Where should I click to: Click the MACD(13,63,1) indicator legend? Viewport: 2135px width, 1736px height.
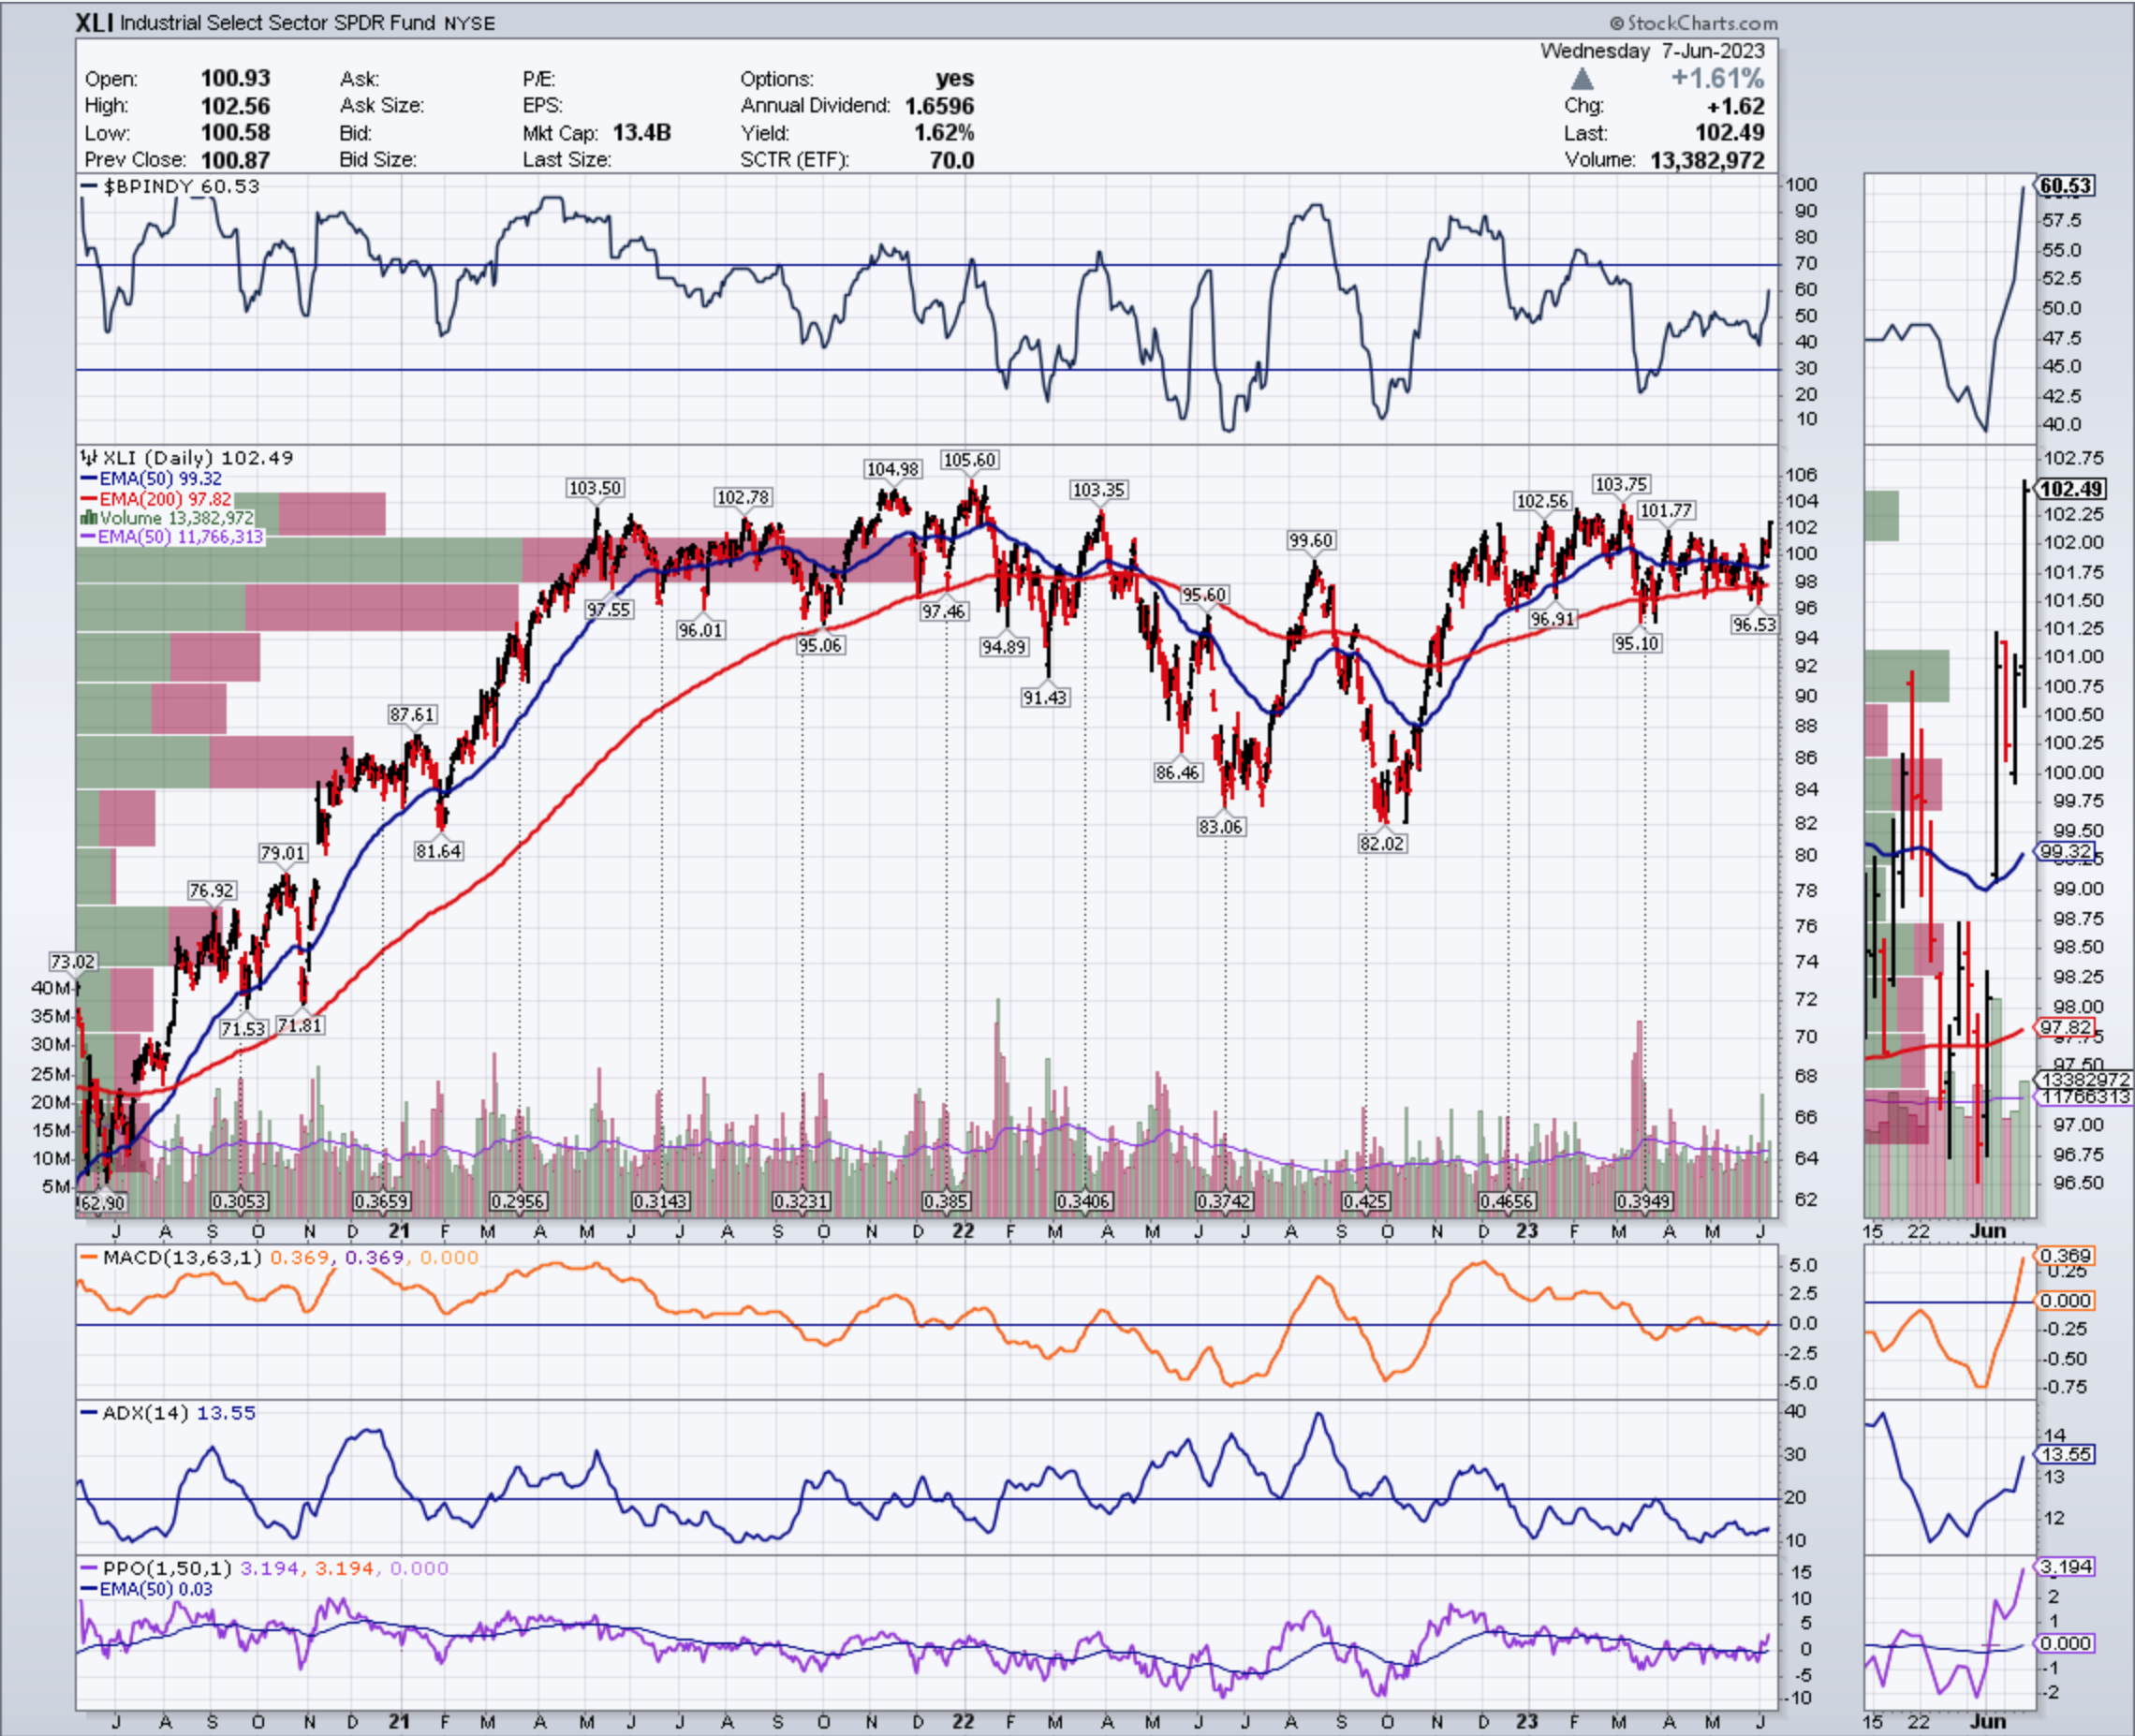pos(280,1257)
